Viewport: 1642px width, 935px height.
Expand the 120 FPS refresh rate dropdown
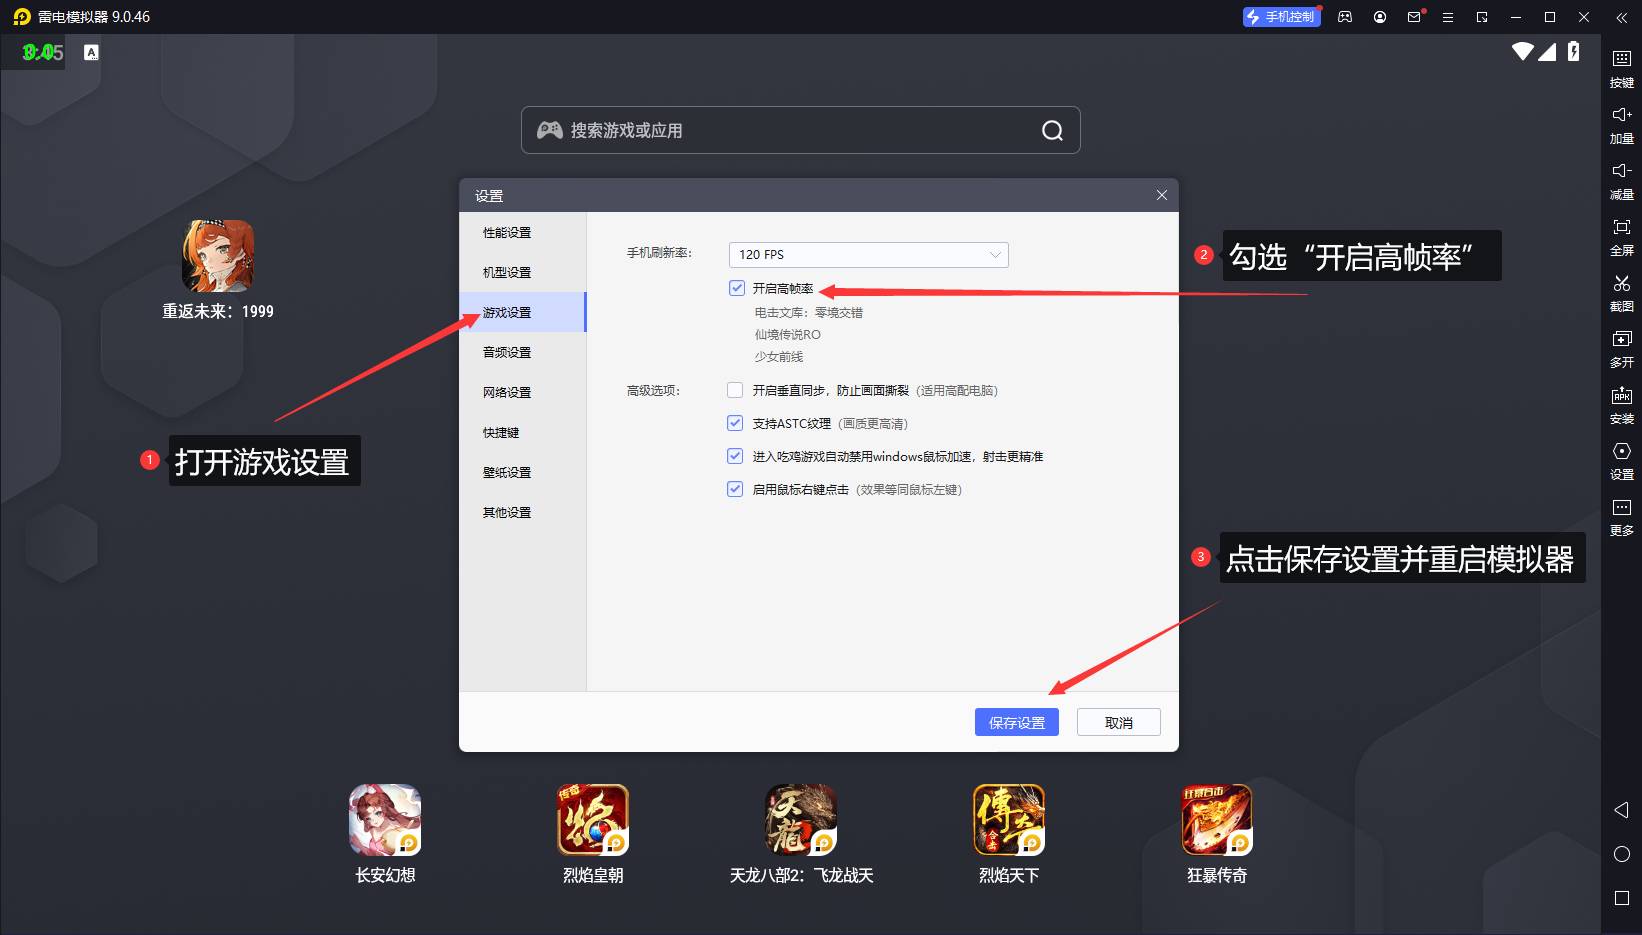[x=868, y=255]
